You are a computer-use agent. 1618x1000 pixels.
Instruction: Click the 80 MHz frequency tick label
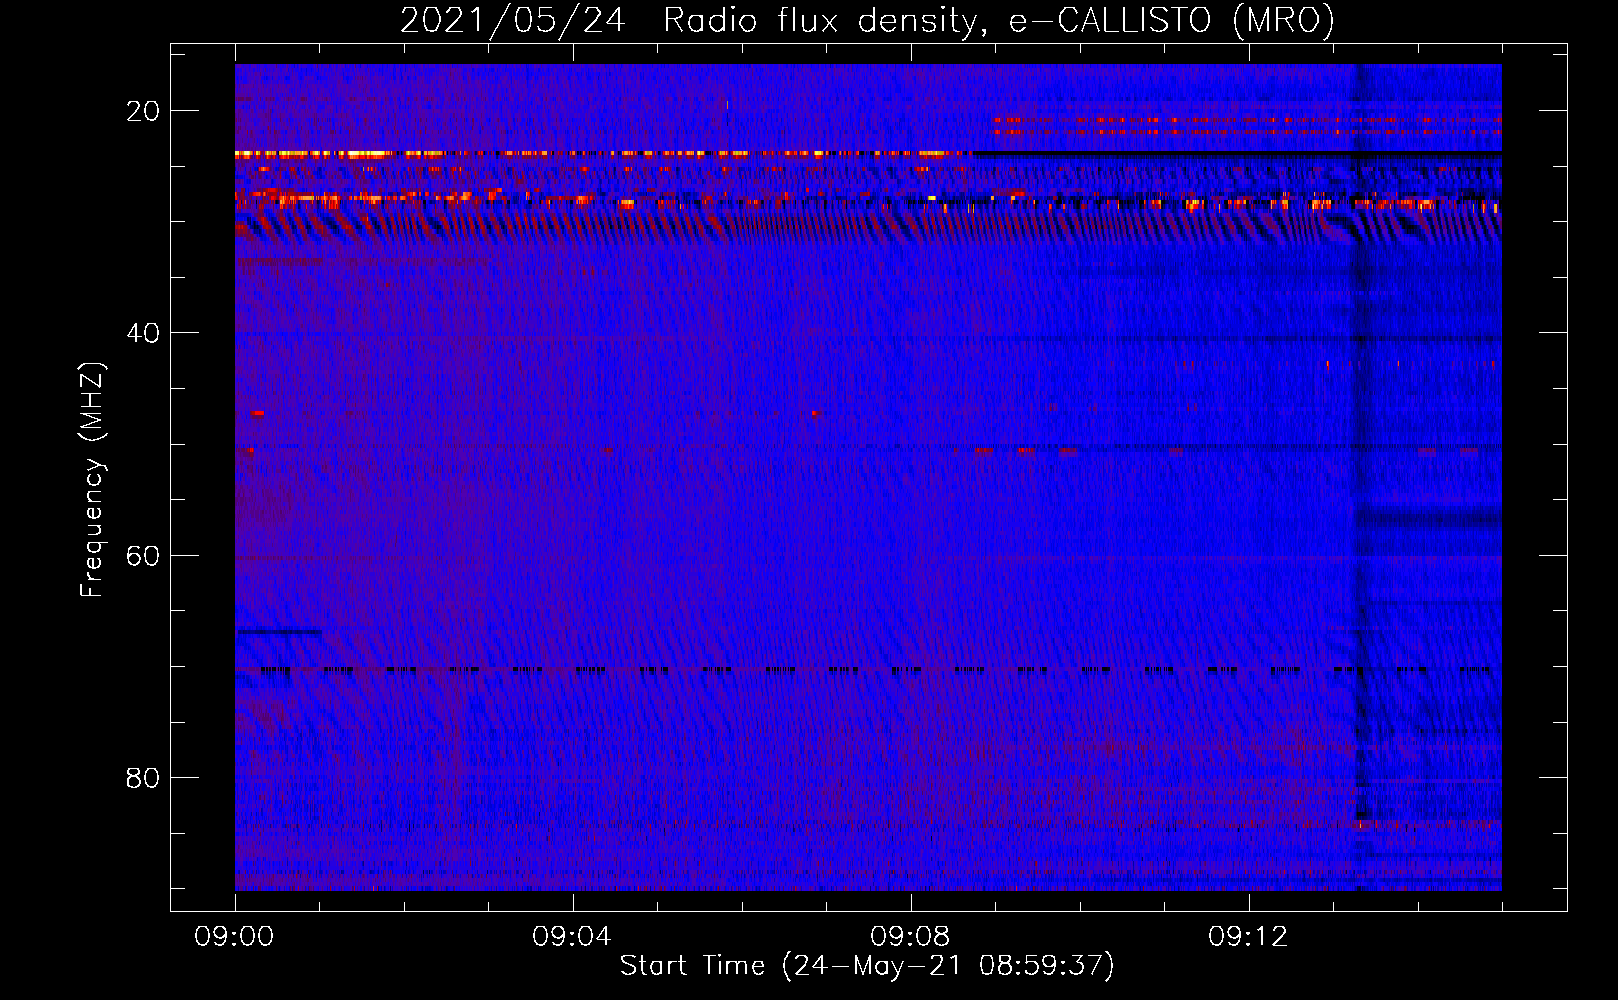[143, 777]
